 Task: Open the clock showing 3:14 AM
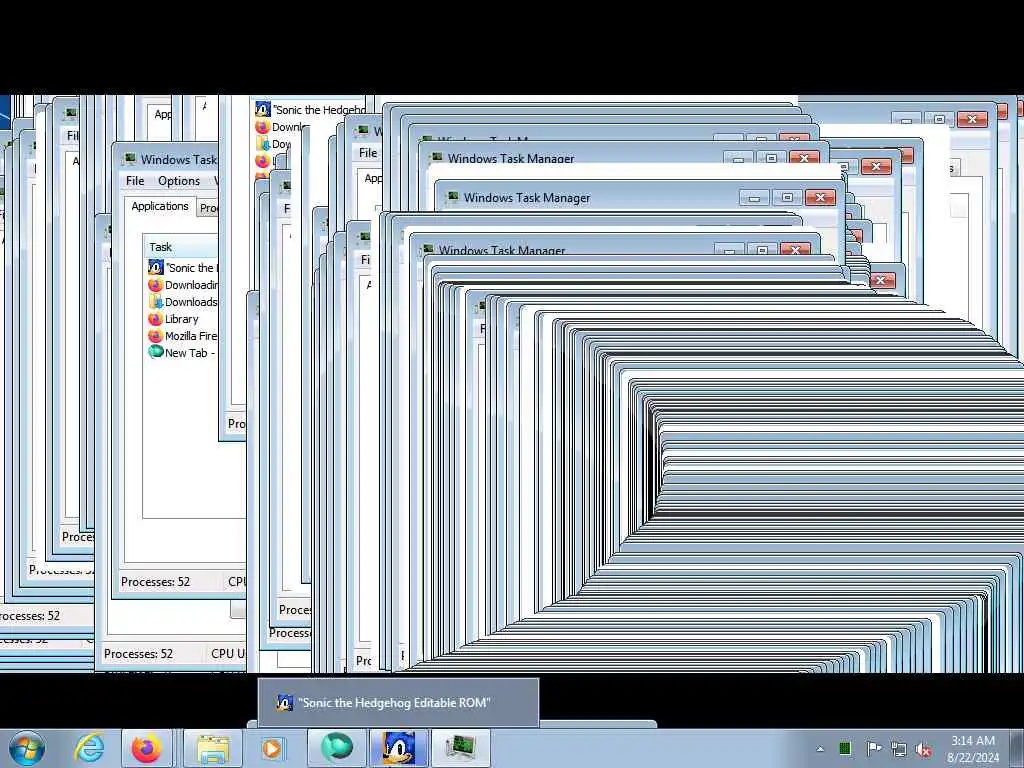(972, 748)
